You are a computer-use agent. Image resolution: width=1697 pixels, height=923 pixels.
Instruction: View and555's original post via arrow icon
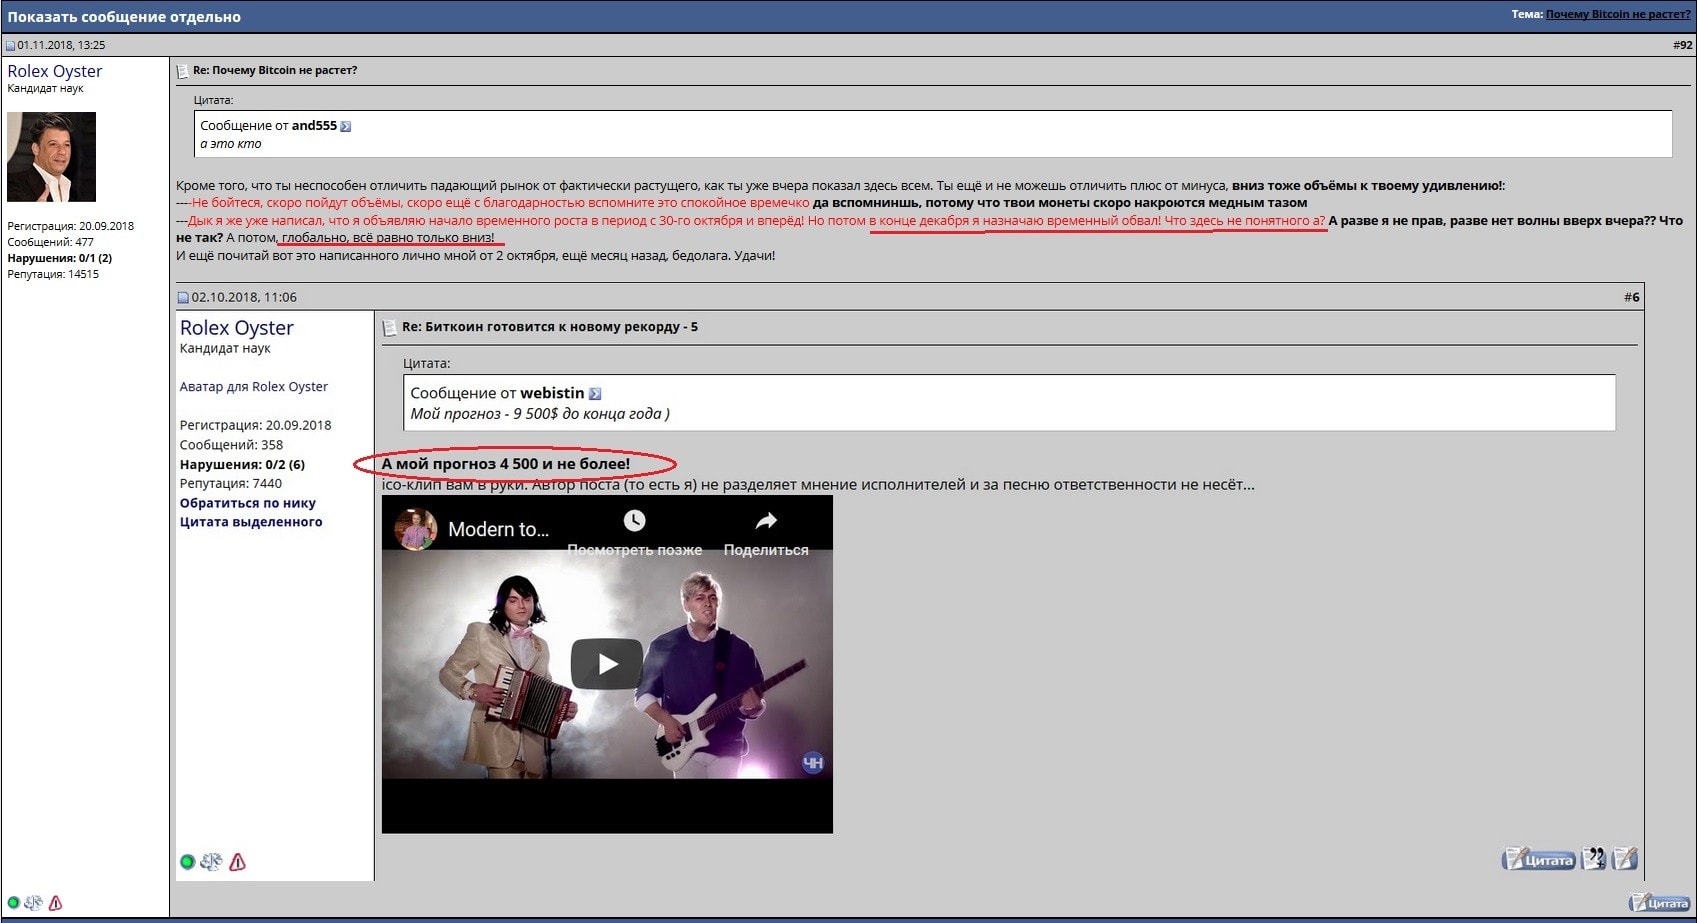coord(346,126)
